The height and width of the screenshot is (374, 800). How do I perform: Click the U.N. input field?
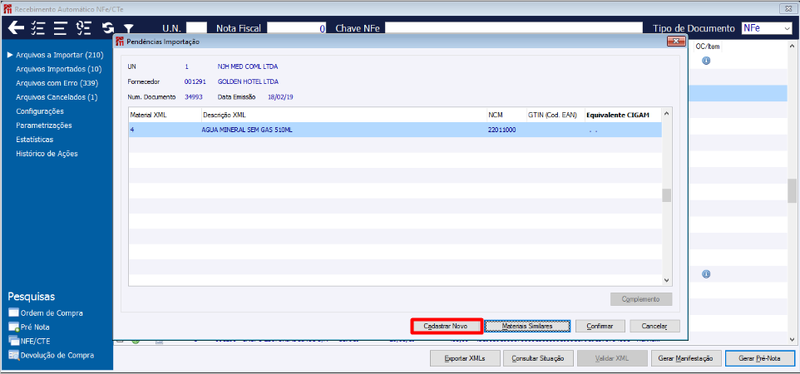[197, 29]
